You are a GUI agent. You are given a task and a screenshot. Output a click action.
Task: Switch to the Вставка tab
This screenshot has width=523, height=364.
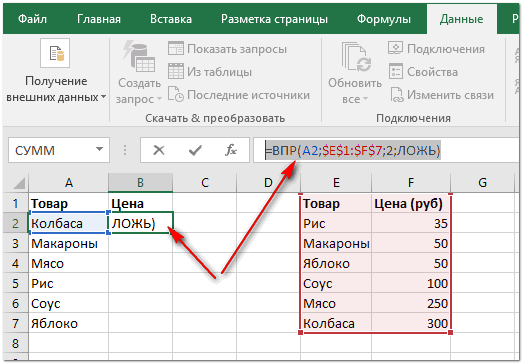pyautogui.click(x=171, y=19)
